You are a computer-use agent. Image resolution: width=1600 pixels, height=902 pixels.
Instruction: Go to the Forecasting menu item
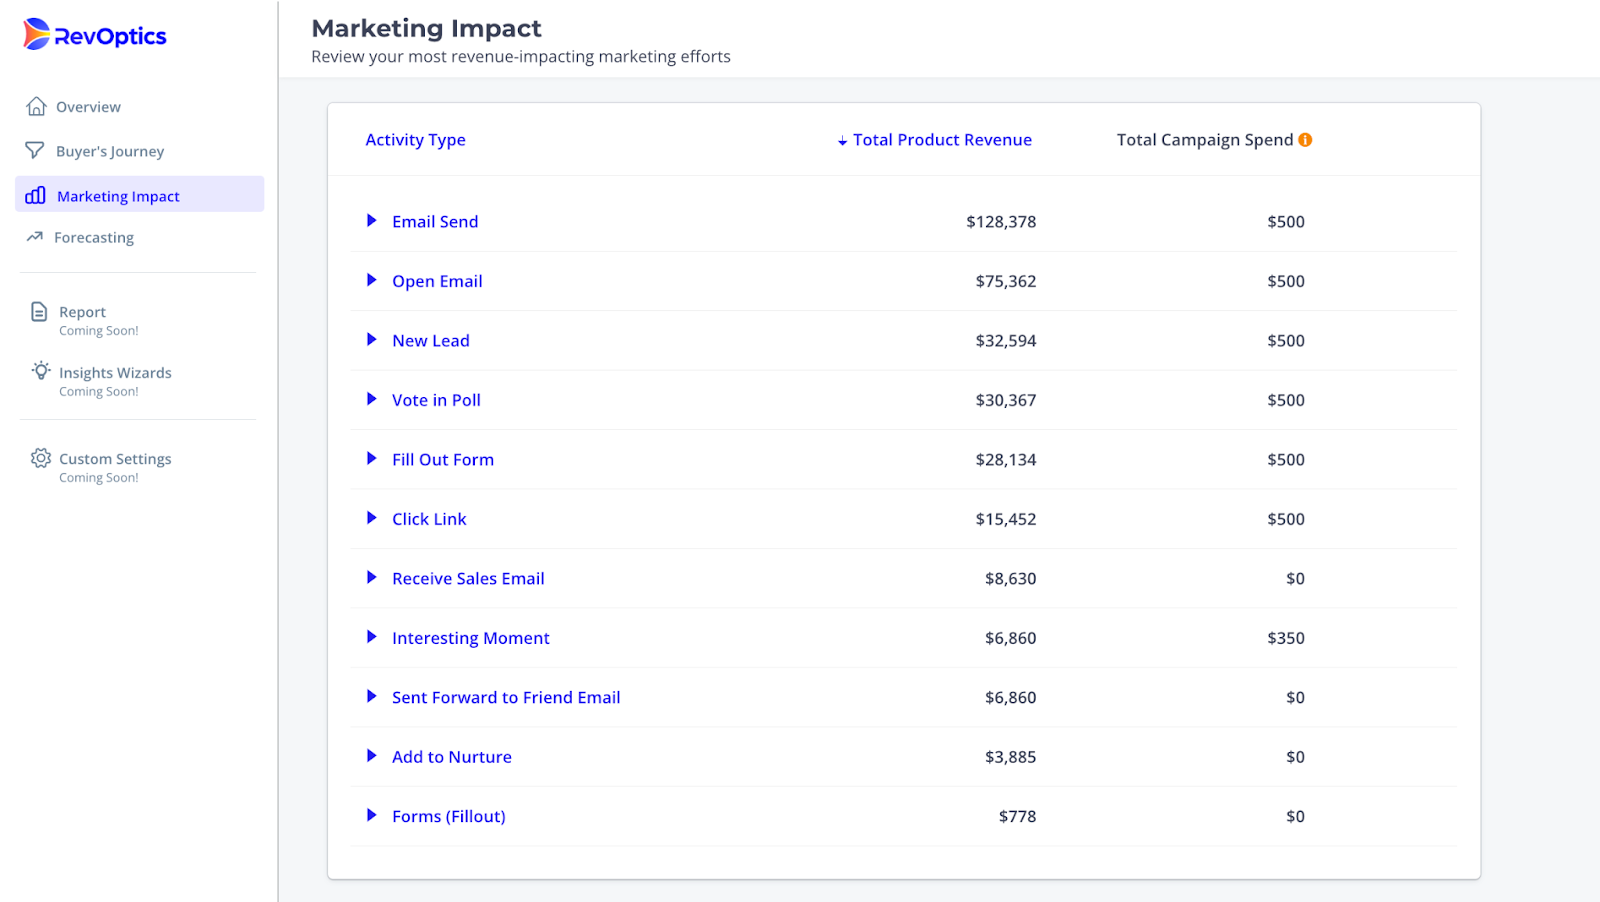94,238
